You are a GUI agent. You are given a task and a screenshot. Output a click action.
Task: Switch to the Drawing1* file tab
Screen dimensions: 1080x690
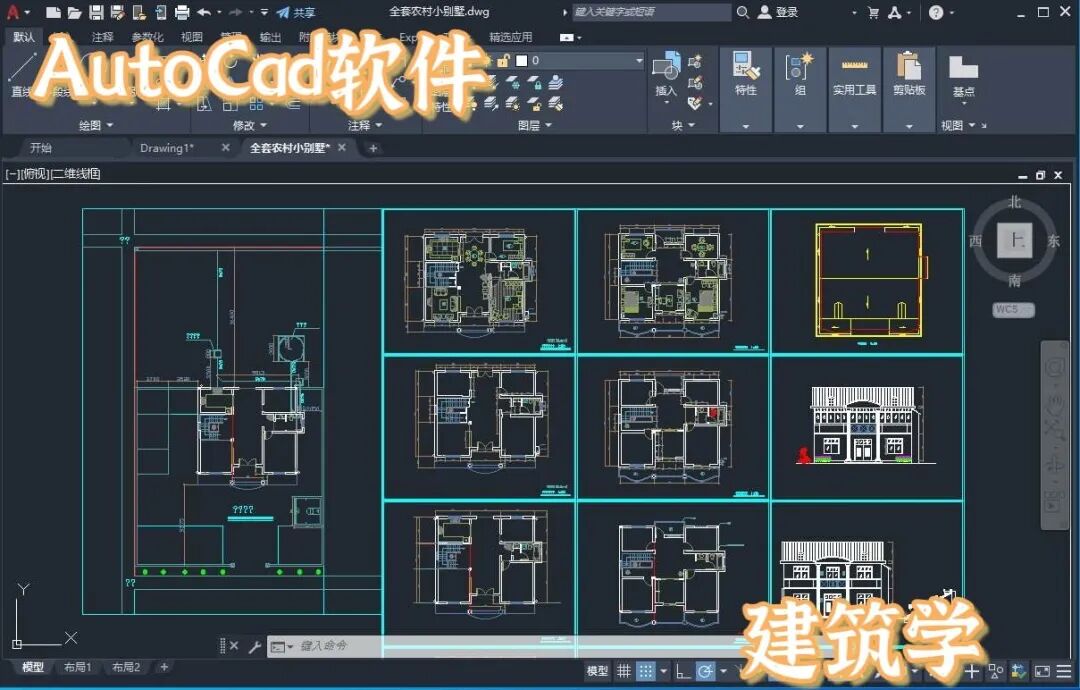pyautogui.click(x=167, y=148)
